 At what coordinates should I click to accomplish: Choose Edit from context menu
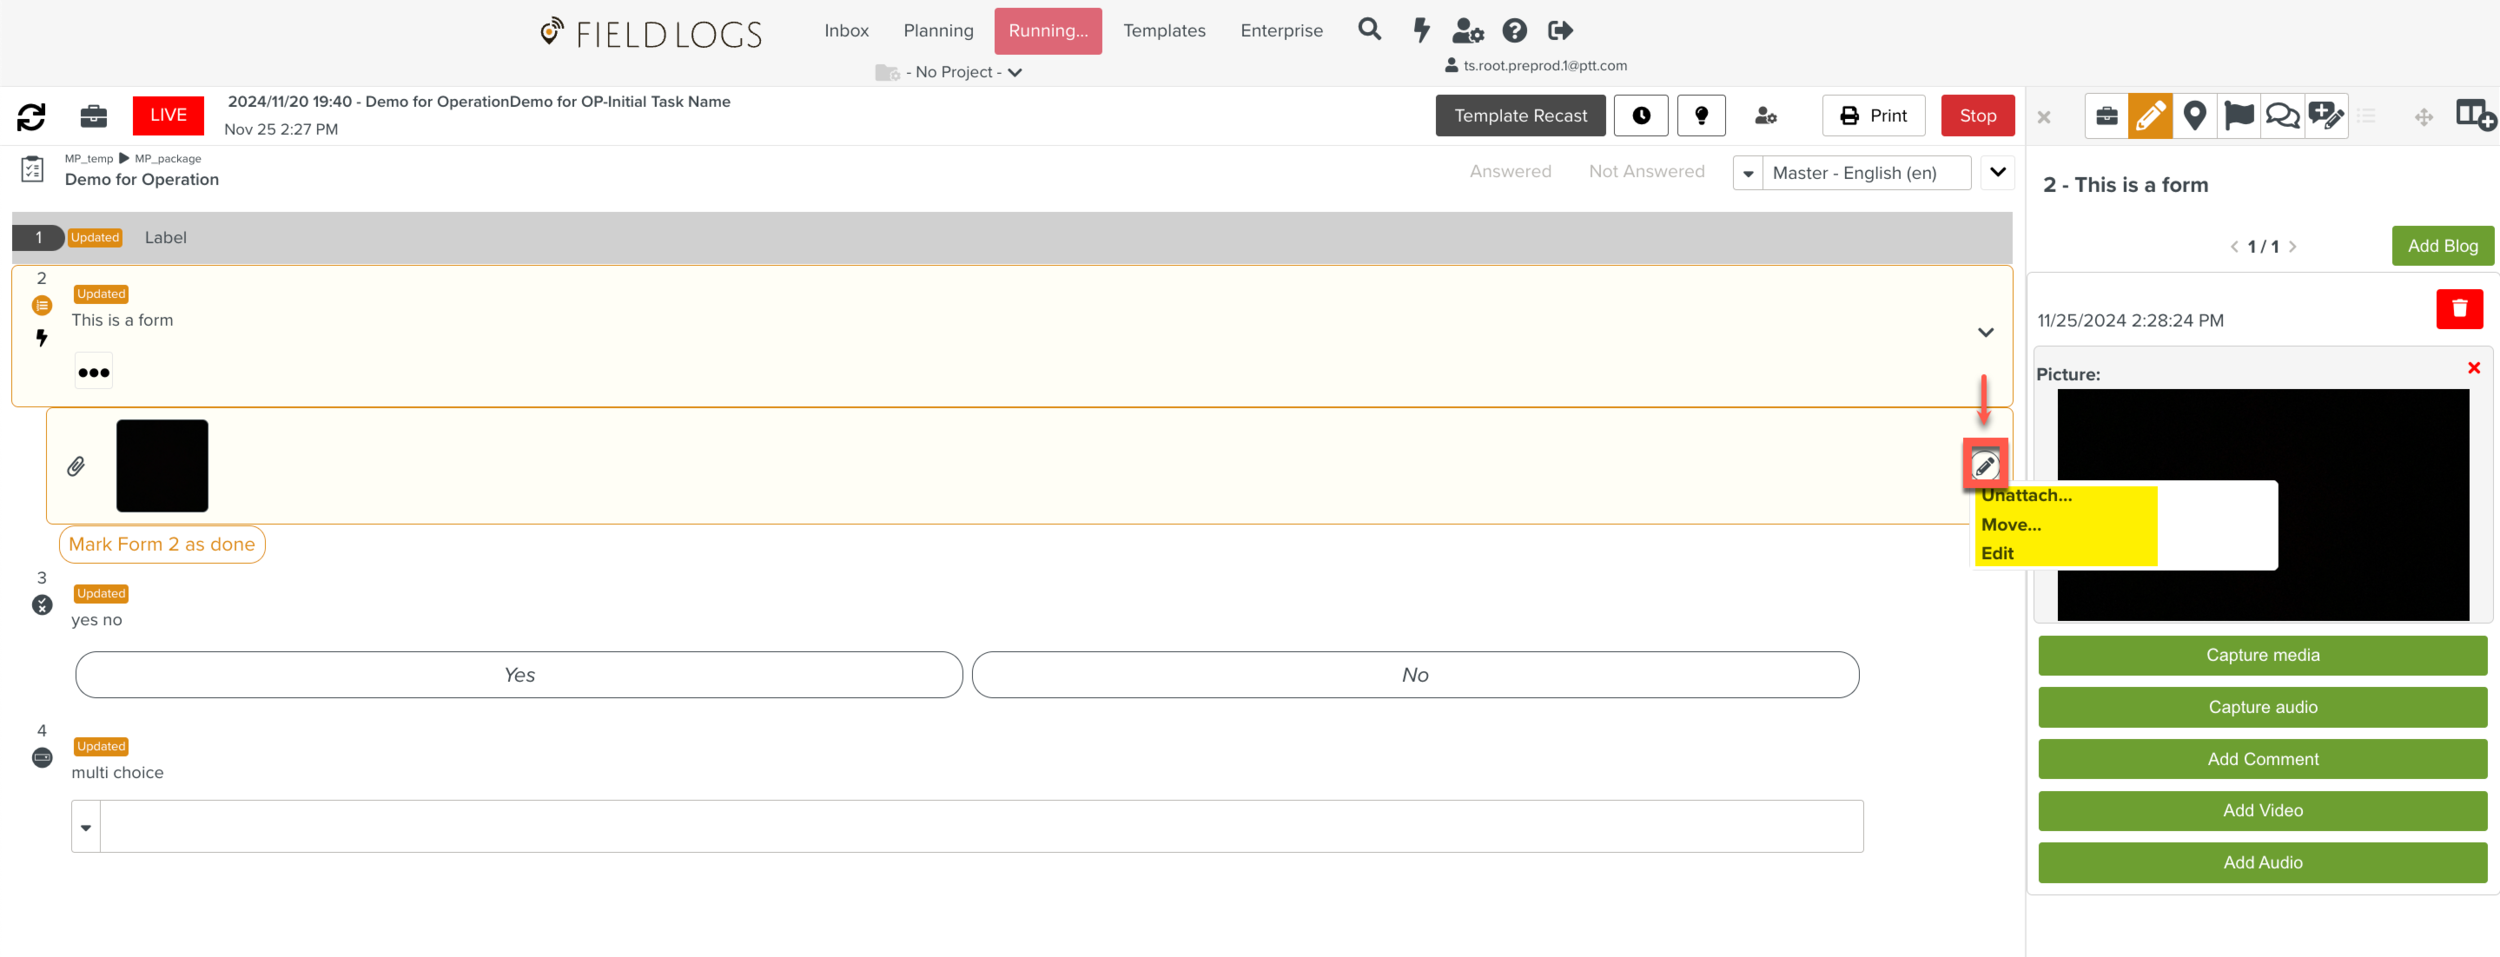[1997, 554]
